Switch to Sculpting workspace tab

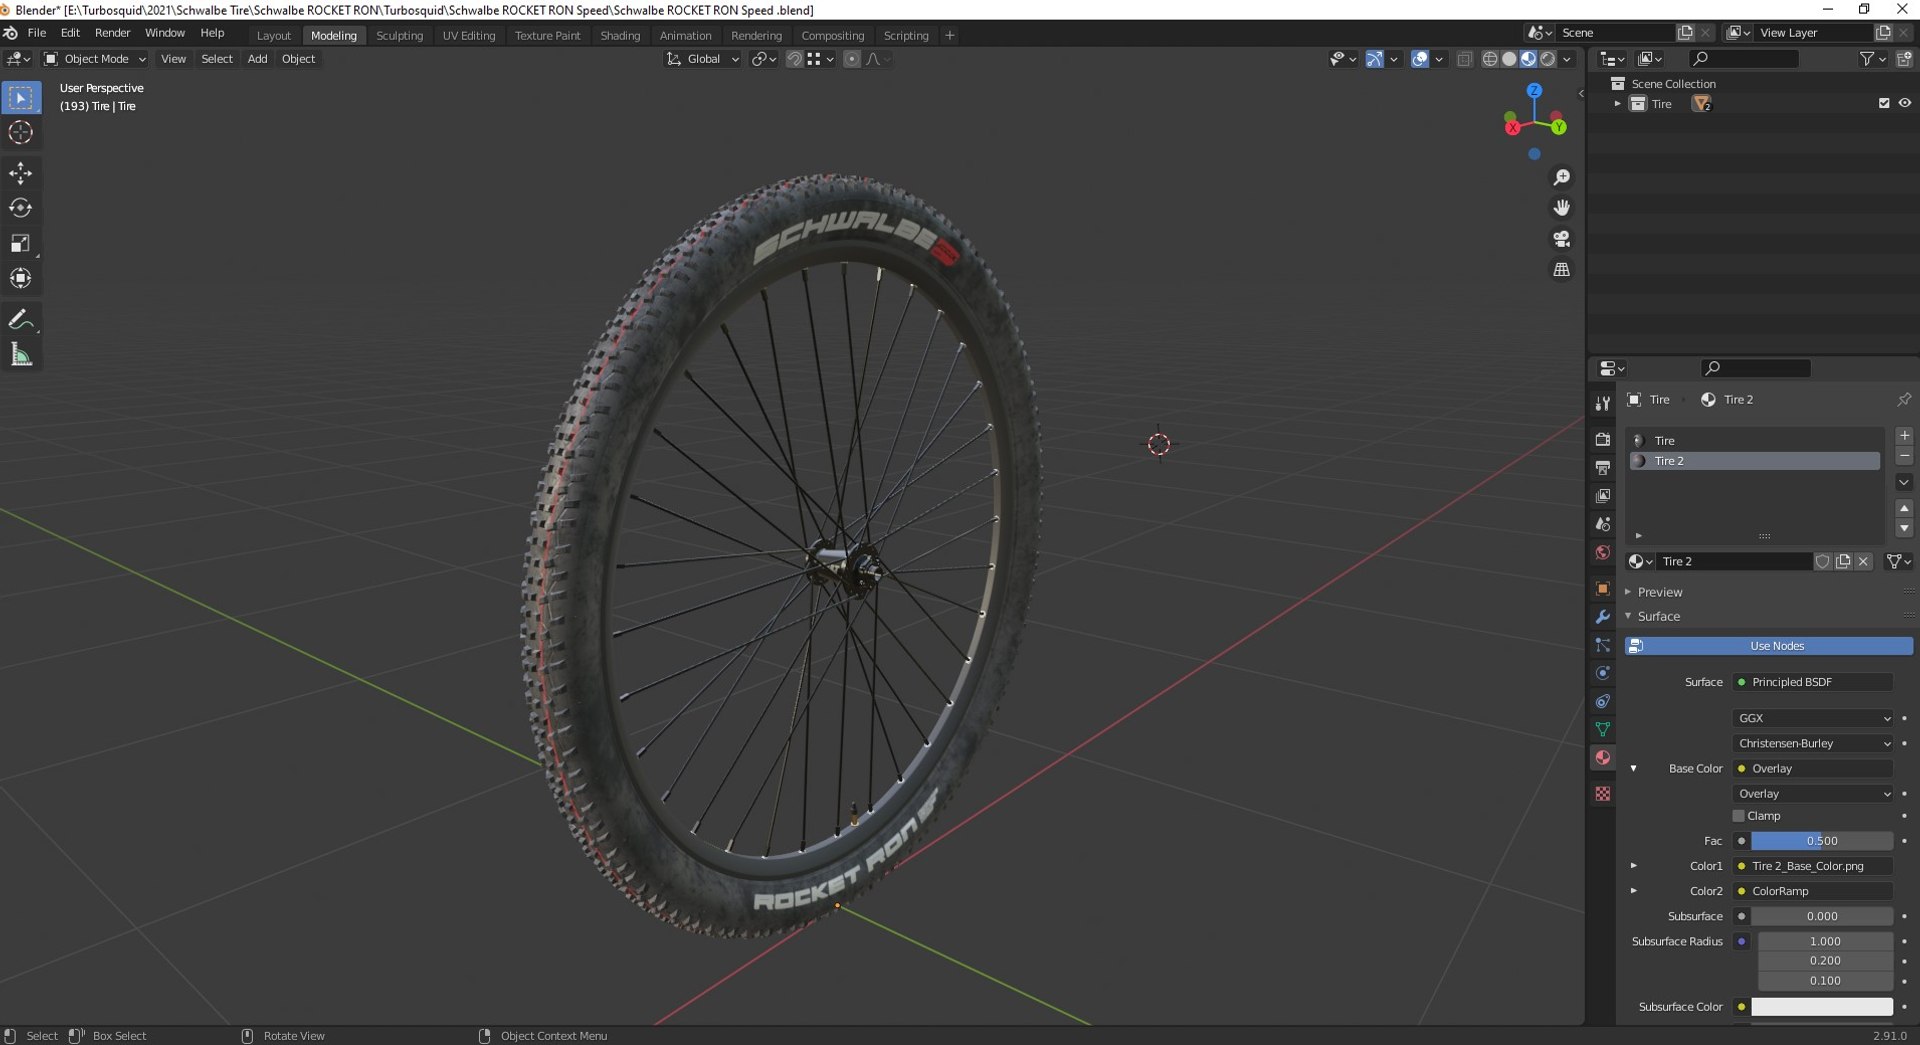tap(399, 35)
